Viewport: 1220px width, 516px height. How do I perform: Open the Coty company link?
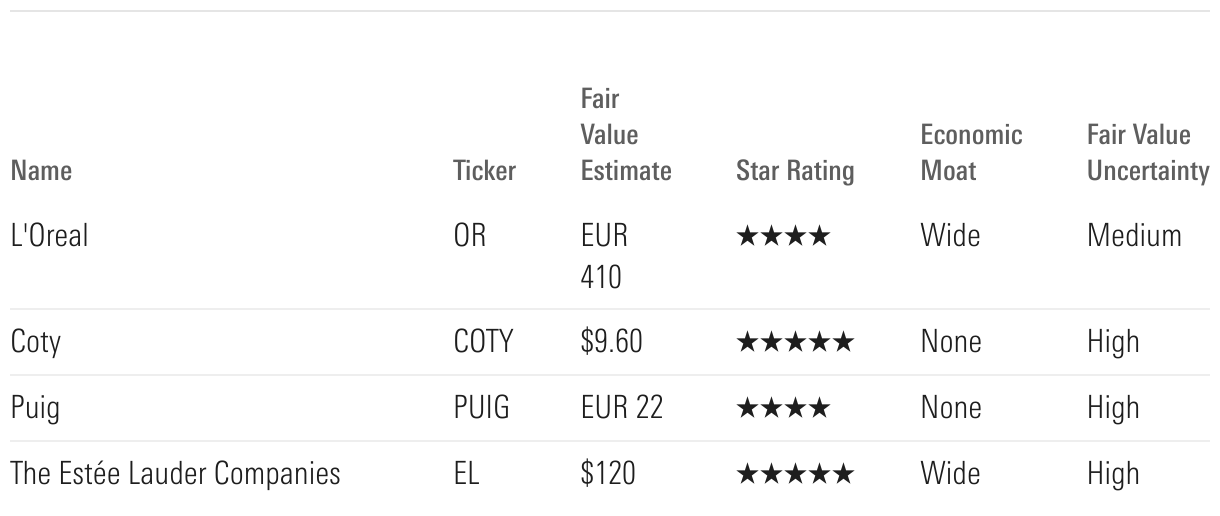(36, 342)
